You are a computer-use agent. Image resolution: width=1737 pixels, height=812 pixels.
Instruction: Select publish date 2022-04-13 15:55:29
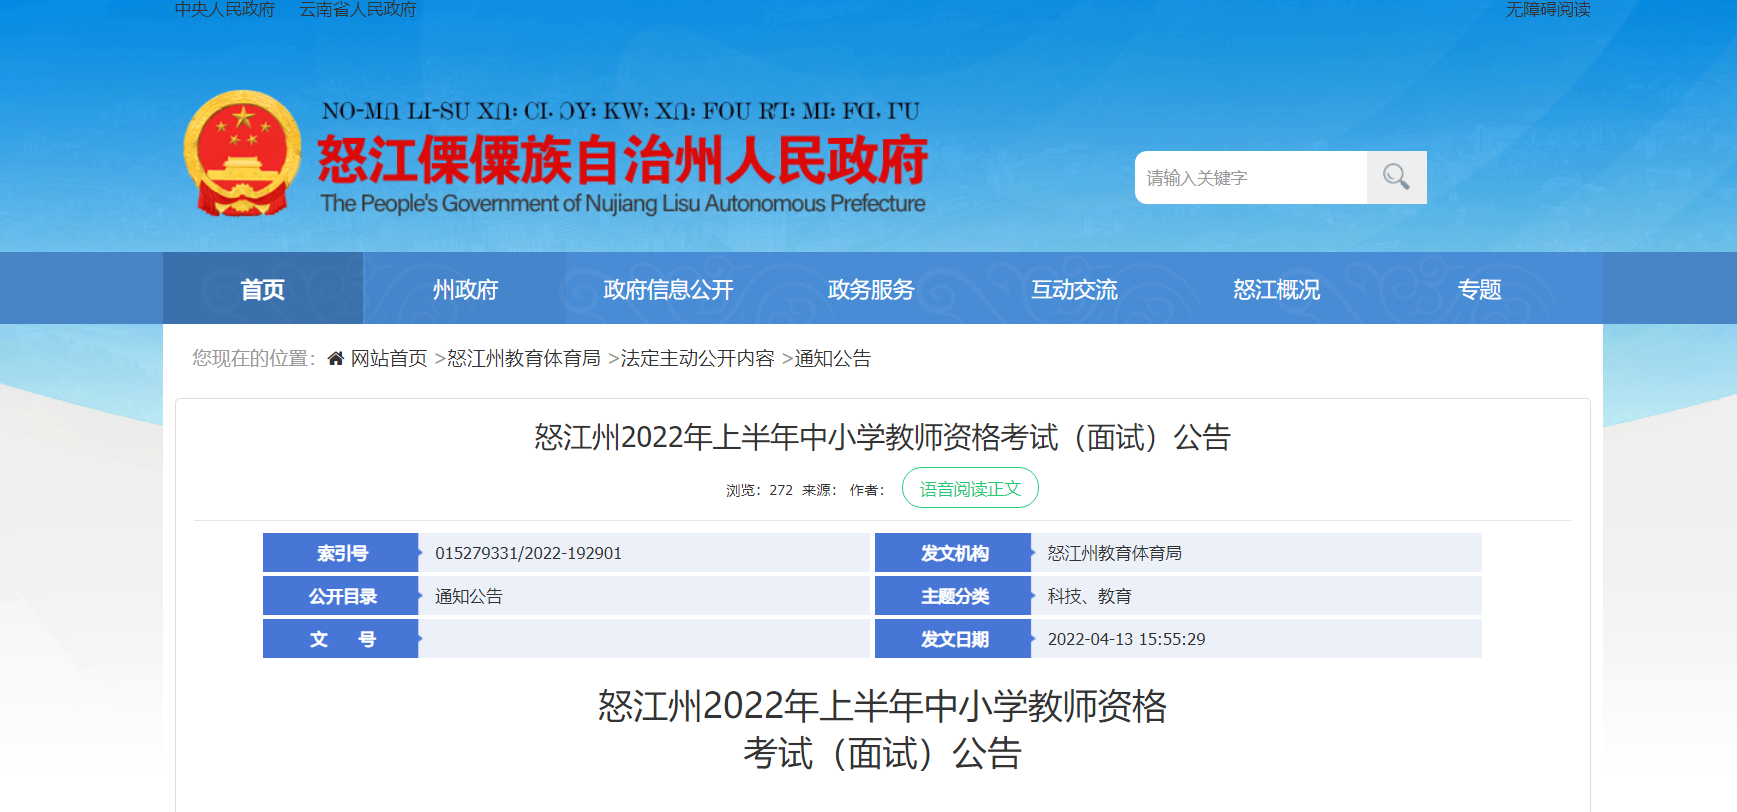tap(1126, 639)
